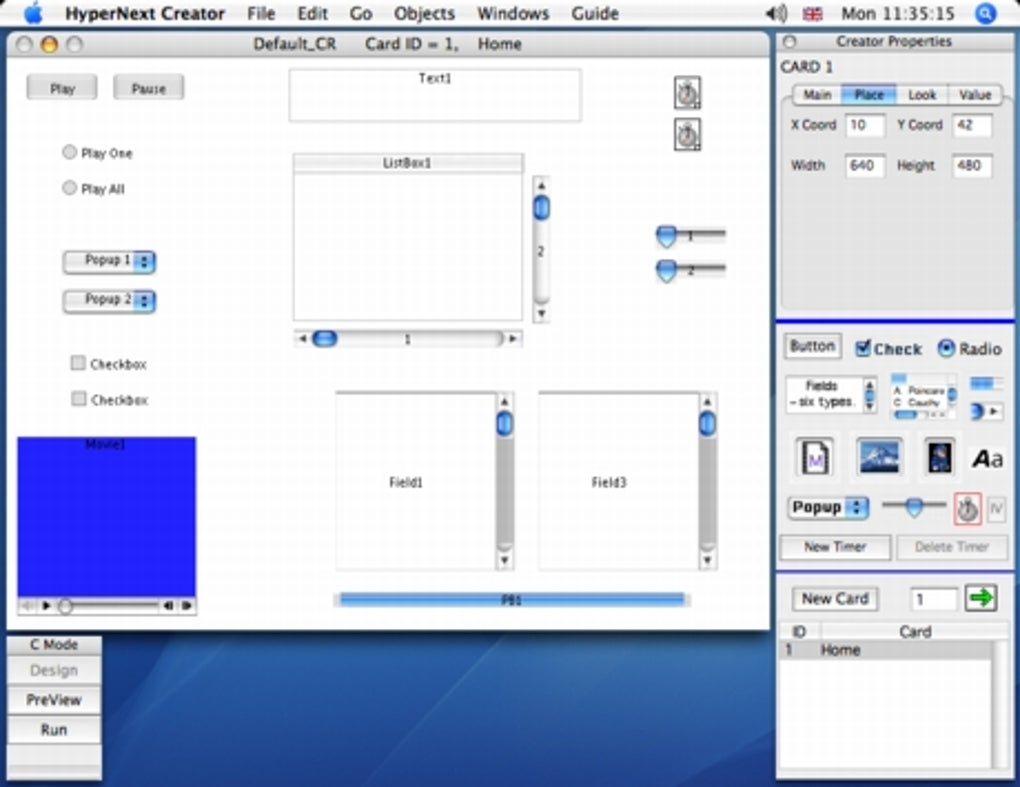Click the New Timer button
This screenshot has height=787, width=1020.
[835, 547]
